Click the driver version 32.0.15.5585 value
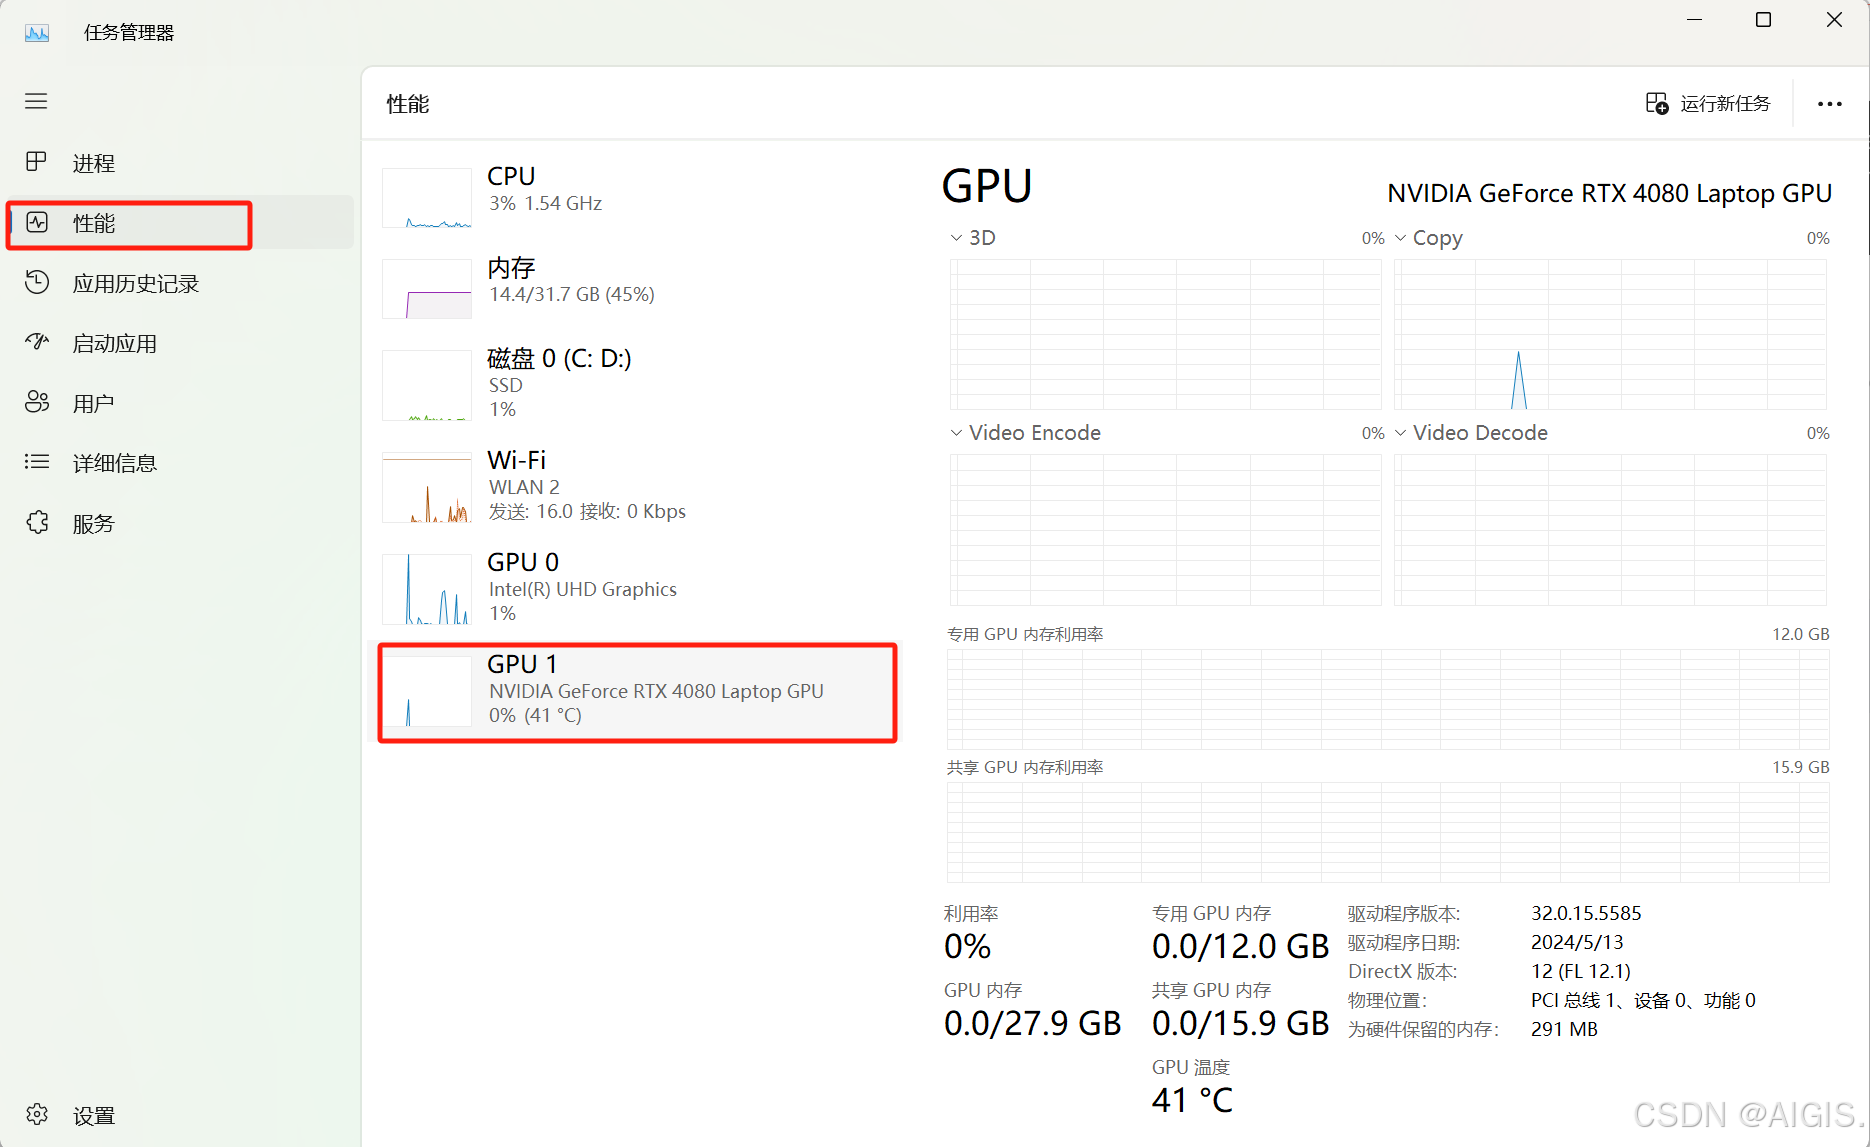This screenshot has height=1147, width=1870. click(1586, 913)
